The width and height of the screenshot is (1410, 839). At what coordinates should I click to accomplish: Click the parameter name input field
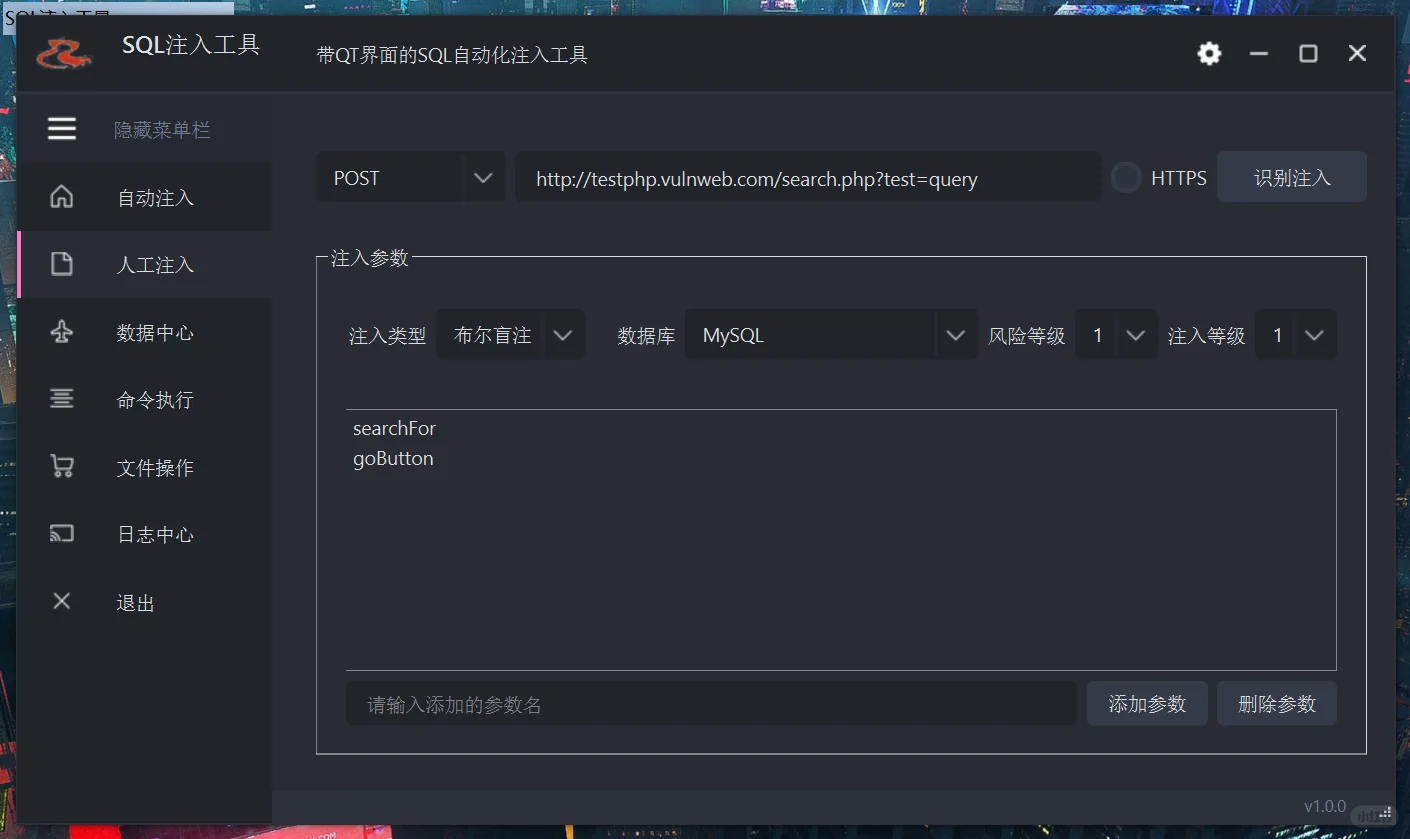coord(710,703)
